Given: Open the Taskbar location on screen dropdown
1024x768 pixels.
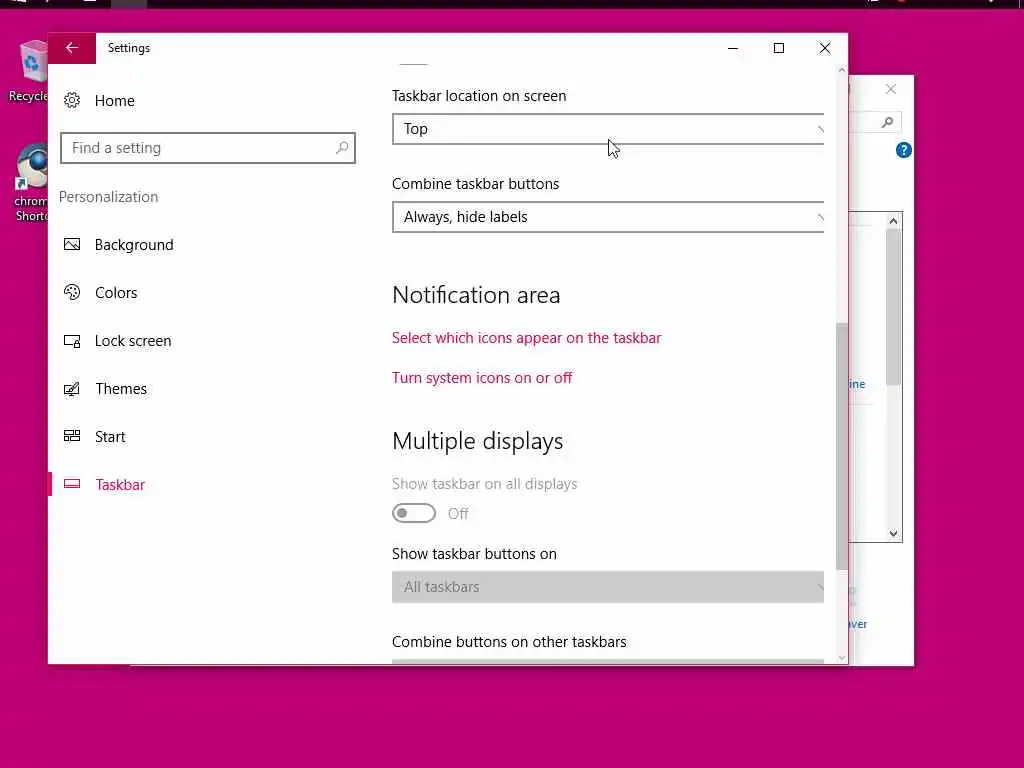Looking at the screenshot, I should click(608, 129).
